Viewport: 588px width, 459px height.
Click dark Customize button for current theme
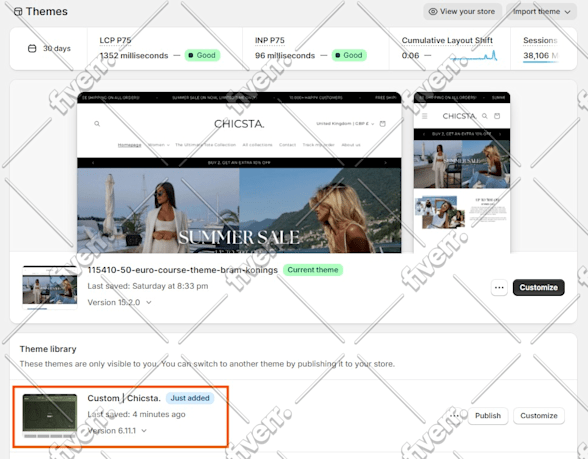click(x=538, y=288)
